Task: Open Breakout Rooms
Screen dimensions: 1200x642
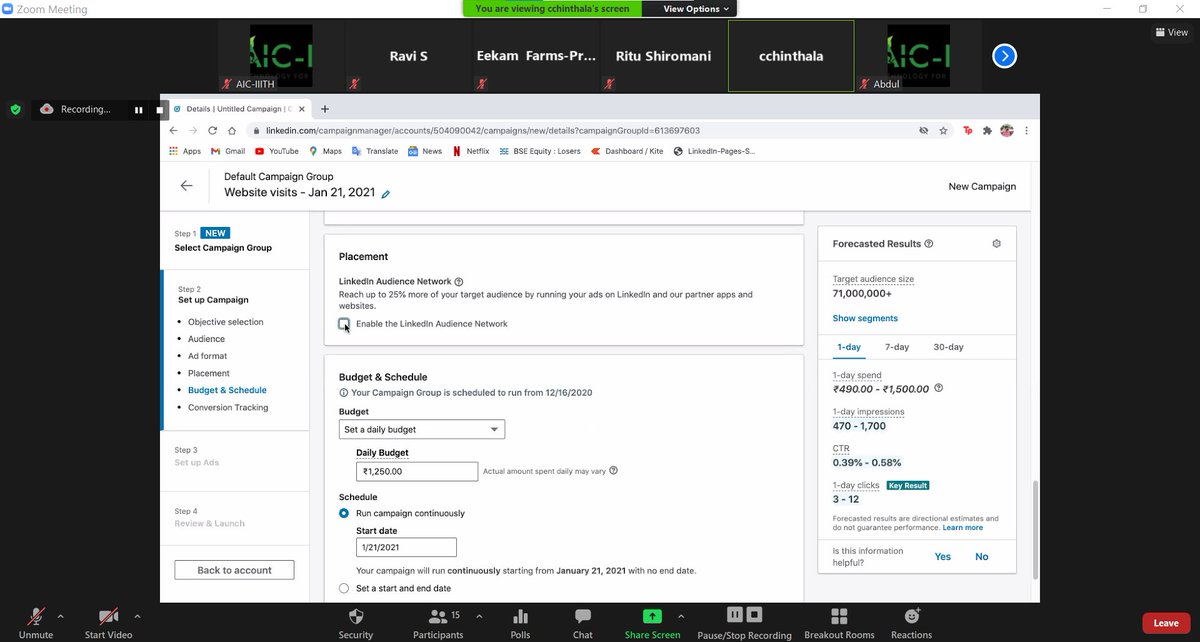Action: point(839,621)
